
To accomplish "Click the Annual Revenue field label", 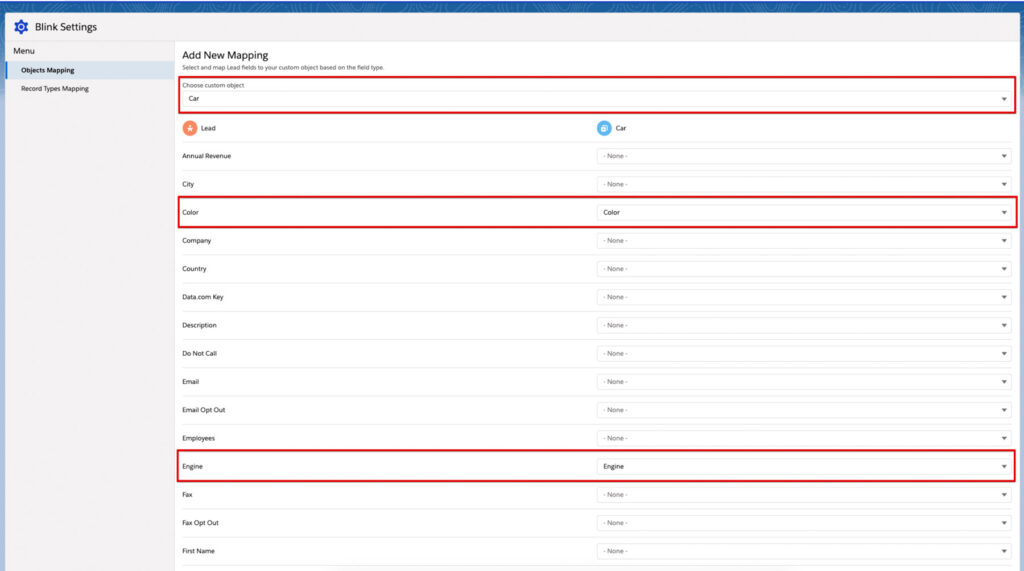I will tap(206, 156).
